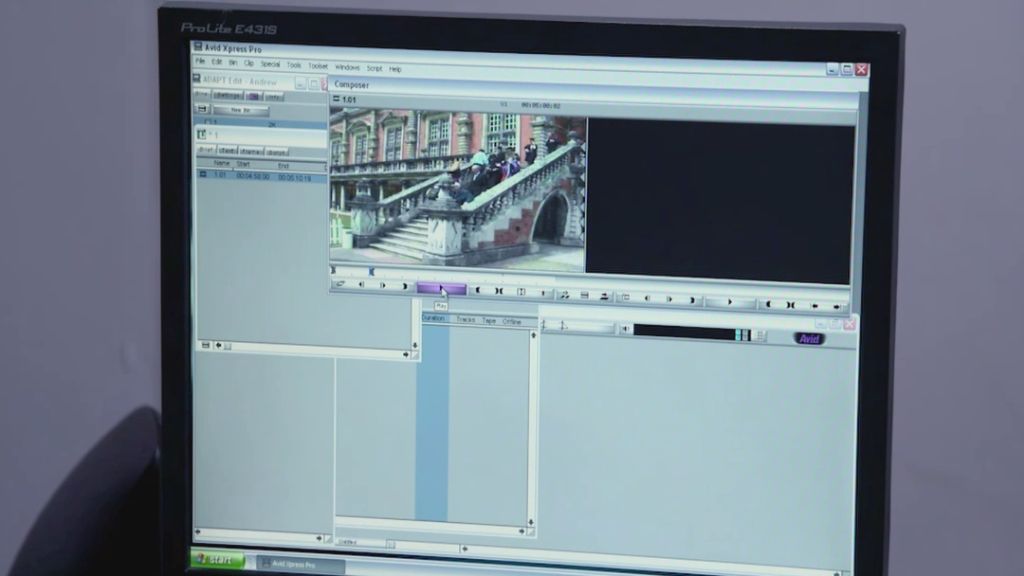This screenshot has width=1024, height=576.
Task: Step back one frame in the record monitor
Action: [x=647, y=298]
